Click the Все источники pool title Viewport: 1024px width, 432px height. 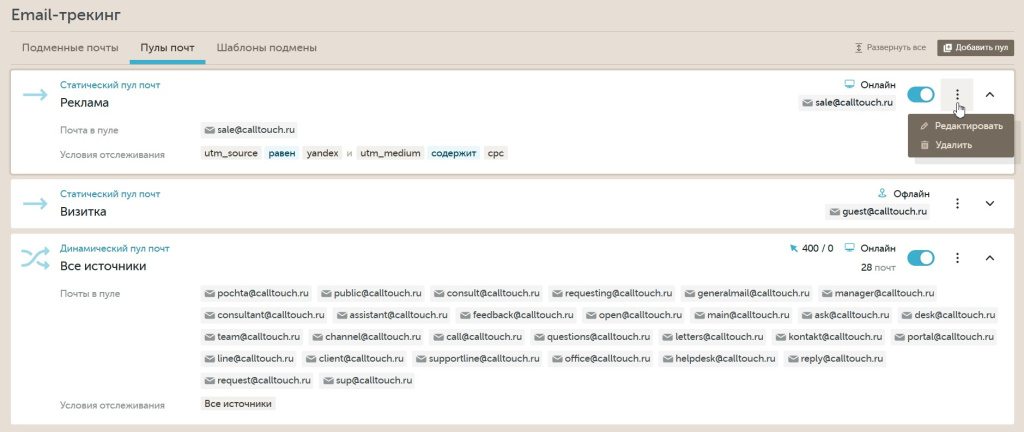click(x=103, y=266)
